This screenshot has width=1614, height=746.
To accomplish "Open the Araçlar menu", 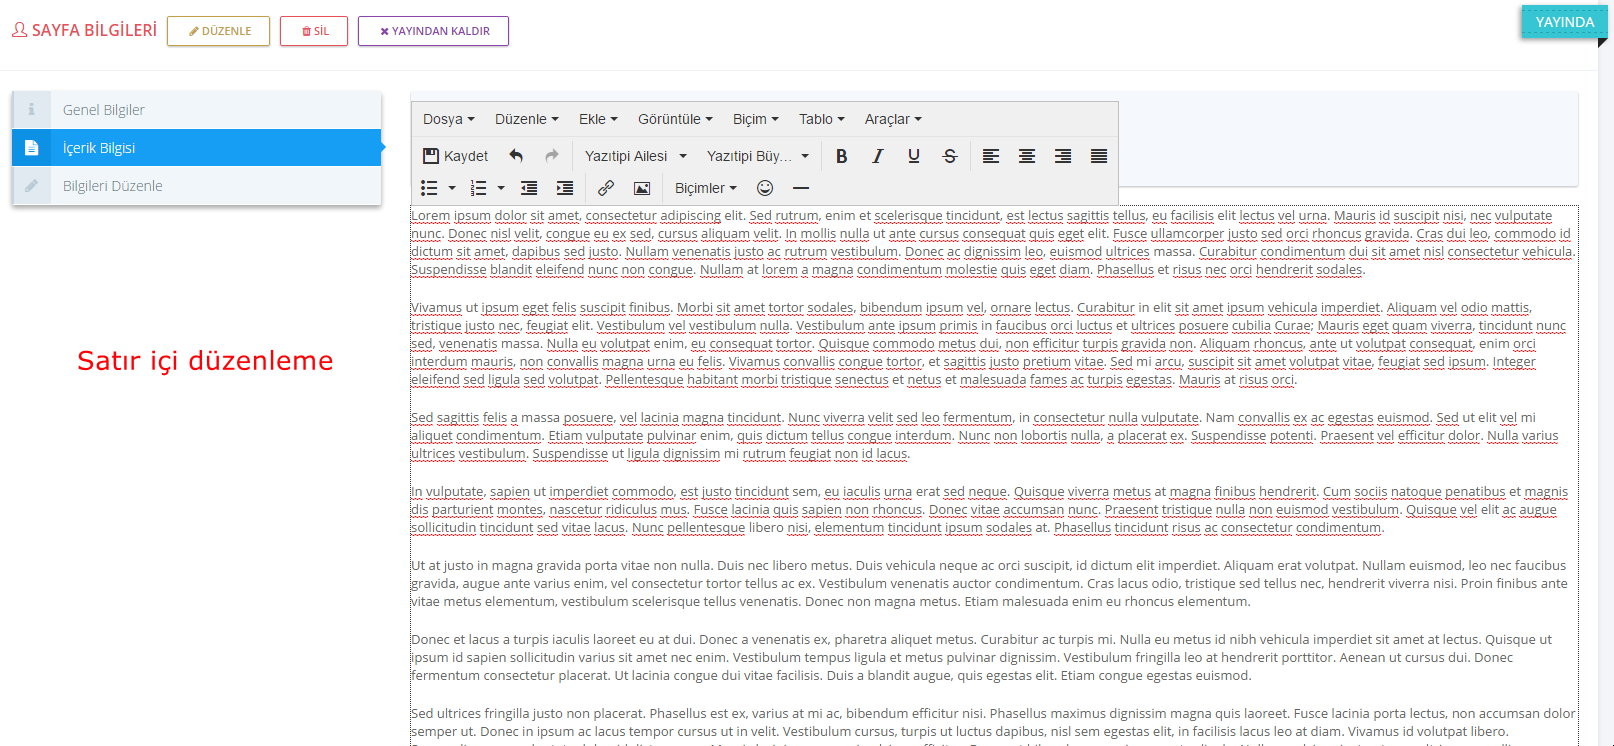I will pos(893,119).
